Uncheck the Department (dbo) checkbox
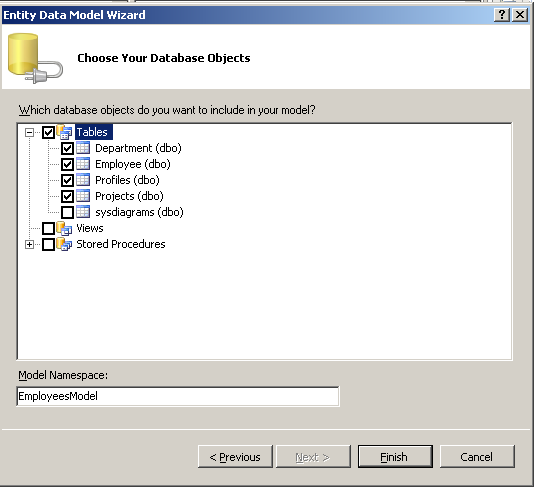Viewport: 534px width, 487px height. pyautogui.click(x=67, y=148)
